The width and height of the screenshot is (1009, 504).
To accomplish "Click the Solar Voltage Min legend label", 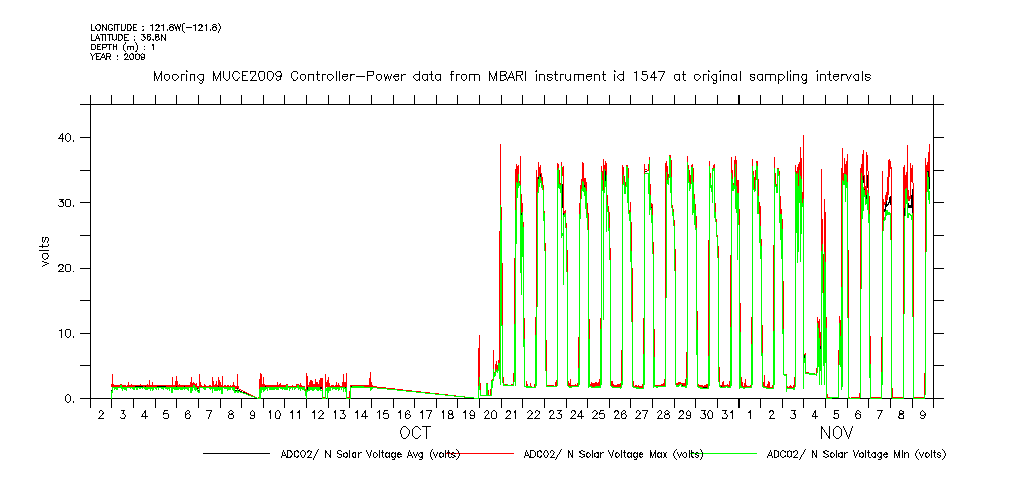I will (855, 454).
